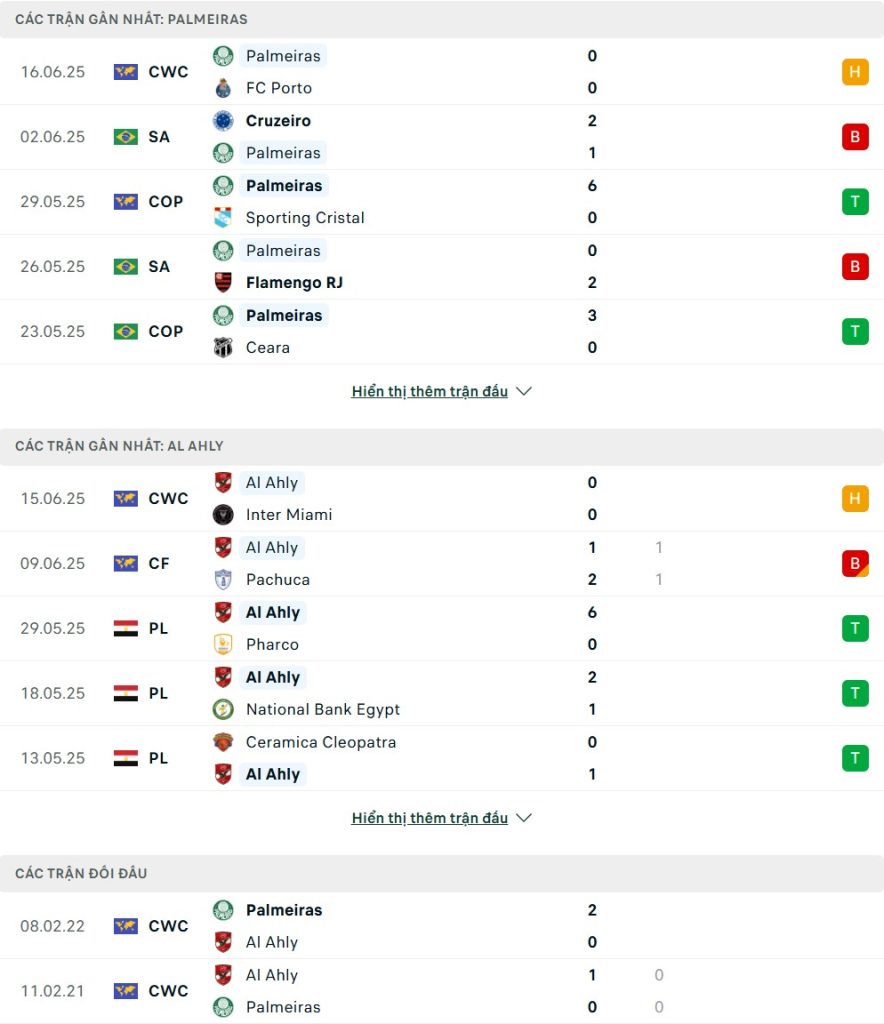Click the Inter Miami crest icon

tap(223, 515)
